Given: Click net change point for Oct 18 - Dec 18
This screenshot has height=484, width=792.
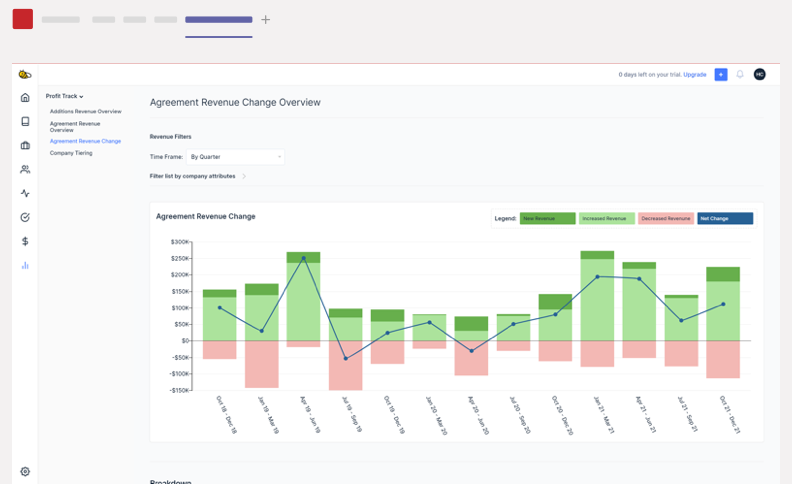Looking at the screenshot, I should tap(220, 308).
